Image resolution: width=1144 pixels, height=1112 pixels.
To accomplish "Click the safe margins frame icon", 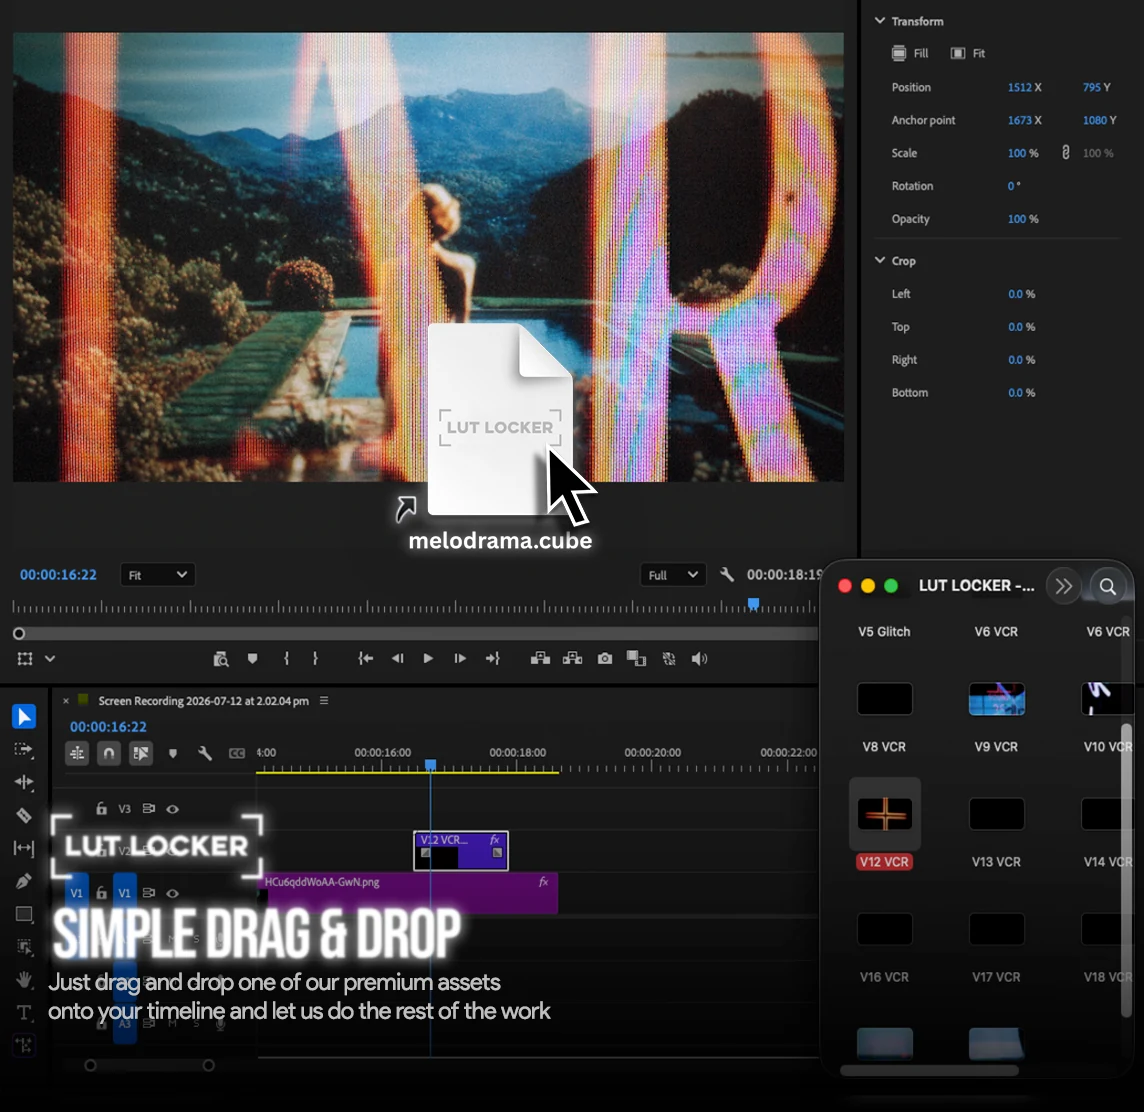I will click(25, 659).
